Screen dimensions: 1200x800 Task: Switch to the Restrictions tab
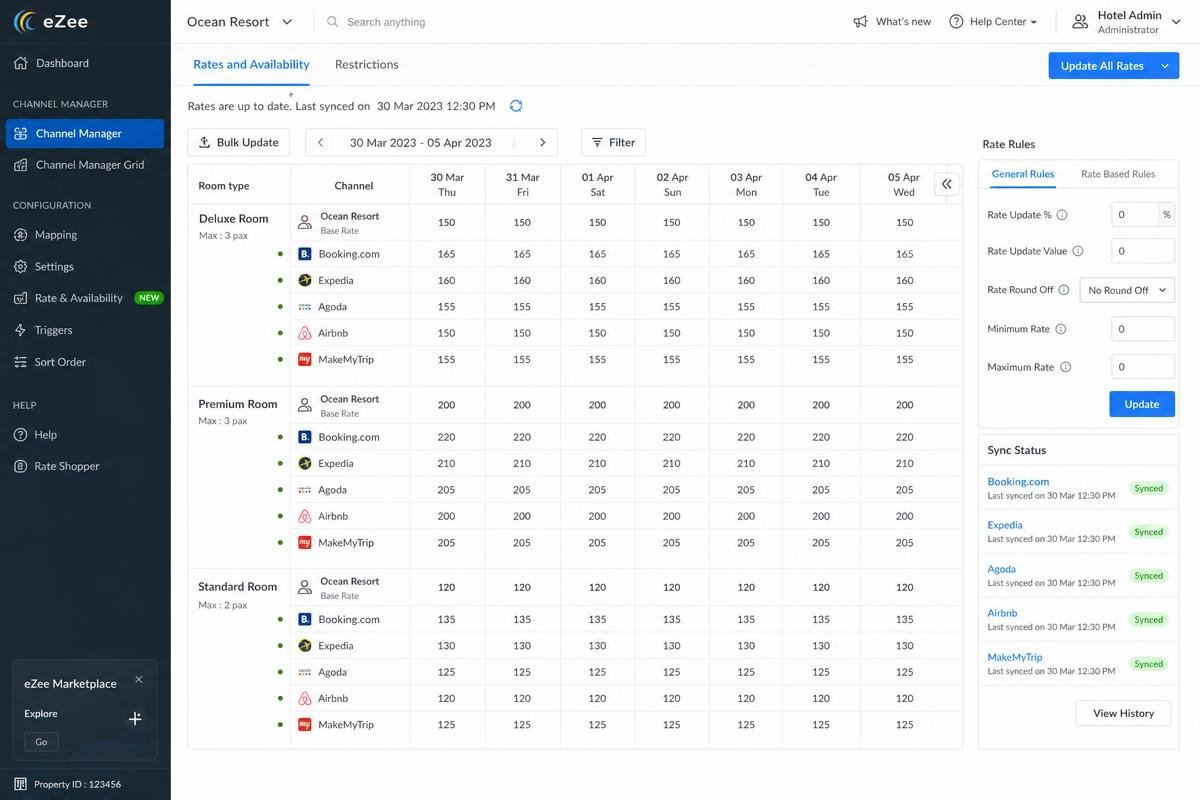coord(367,65)
